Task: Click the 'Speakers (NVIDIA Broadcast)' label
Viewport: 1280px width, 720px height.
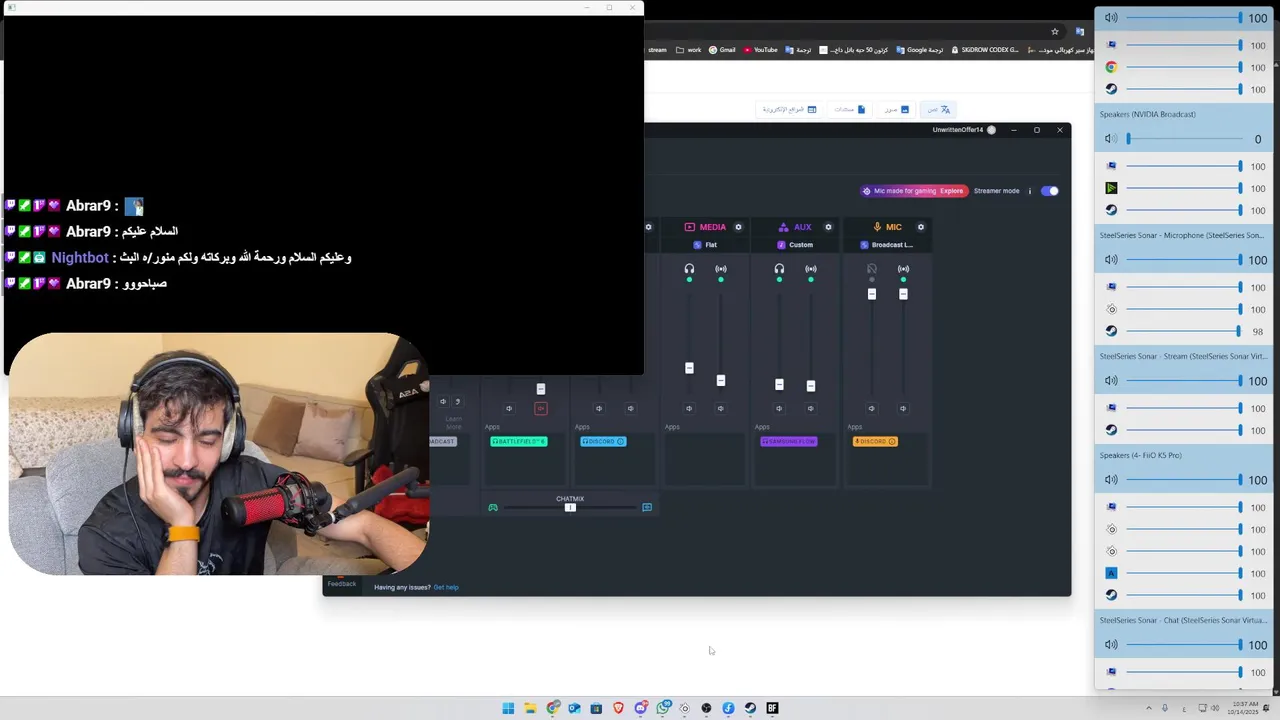Action: (1148, 114)
